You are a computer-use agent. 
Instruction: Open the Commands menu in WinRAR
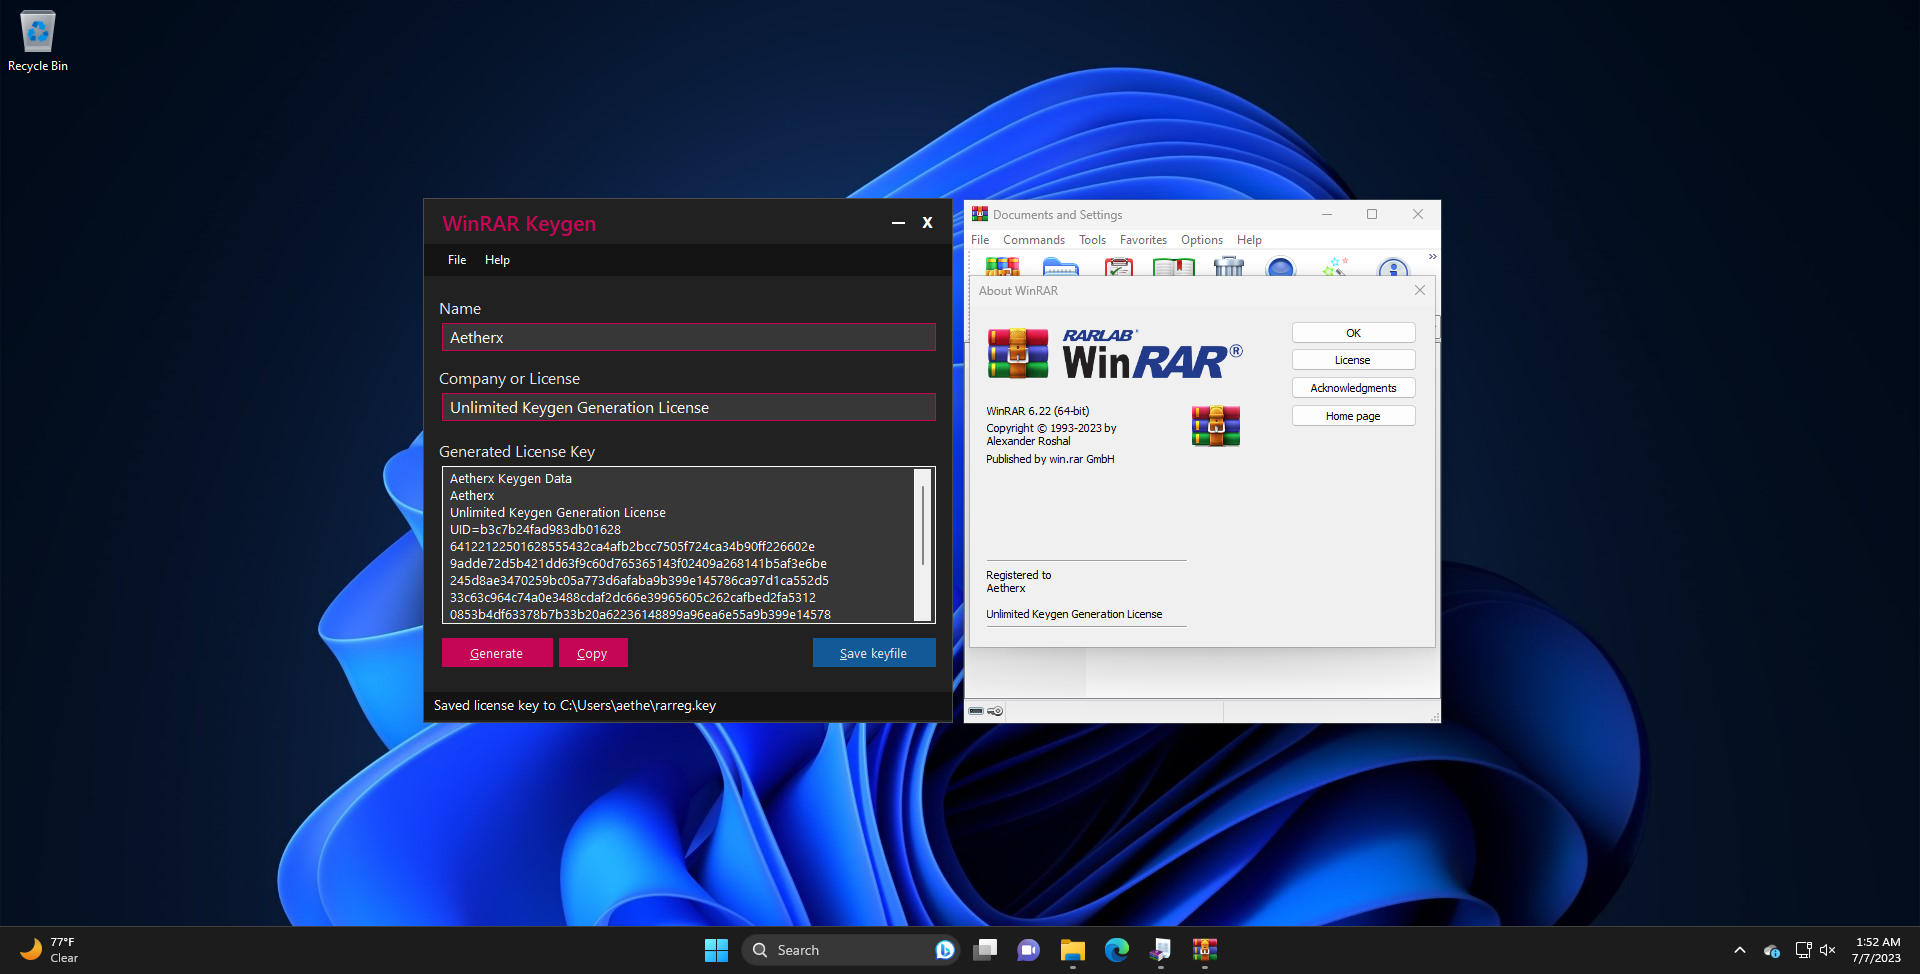(x=1034, y=240)
